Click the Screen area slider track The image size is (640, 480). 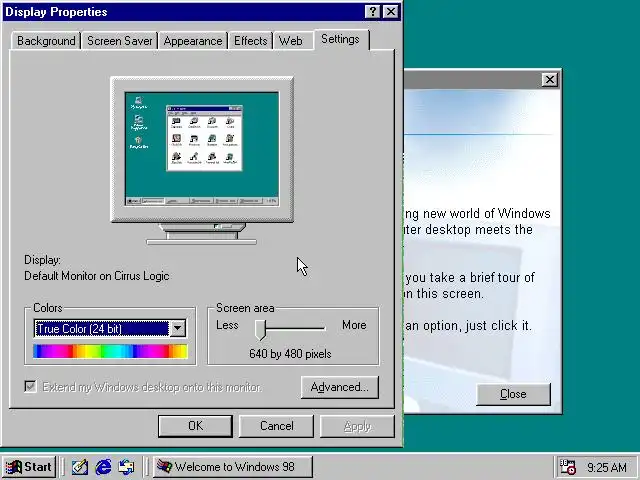click(291, 328)
